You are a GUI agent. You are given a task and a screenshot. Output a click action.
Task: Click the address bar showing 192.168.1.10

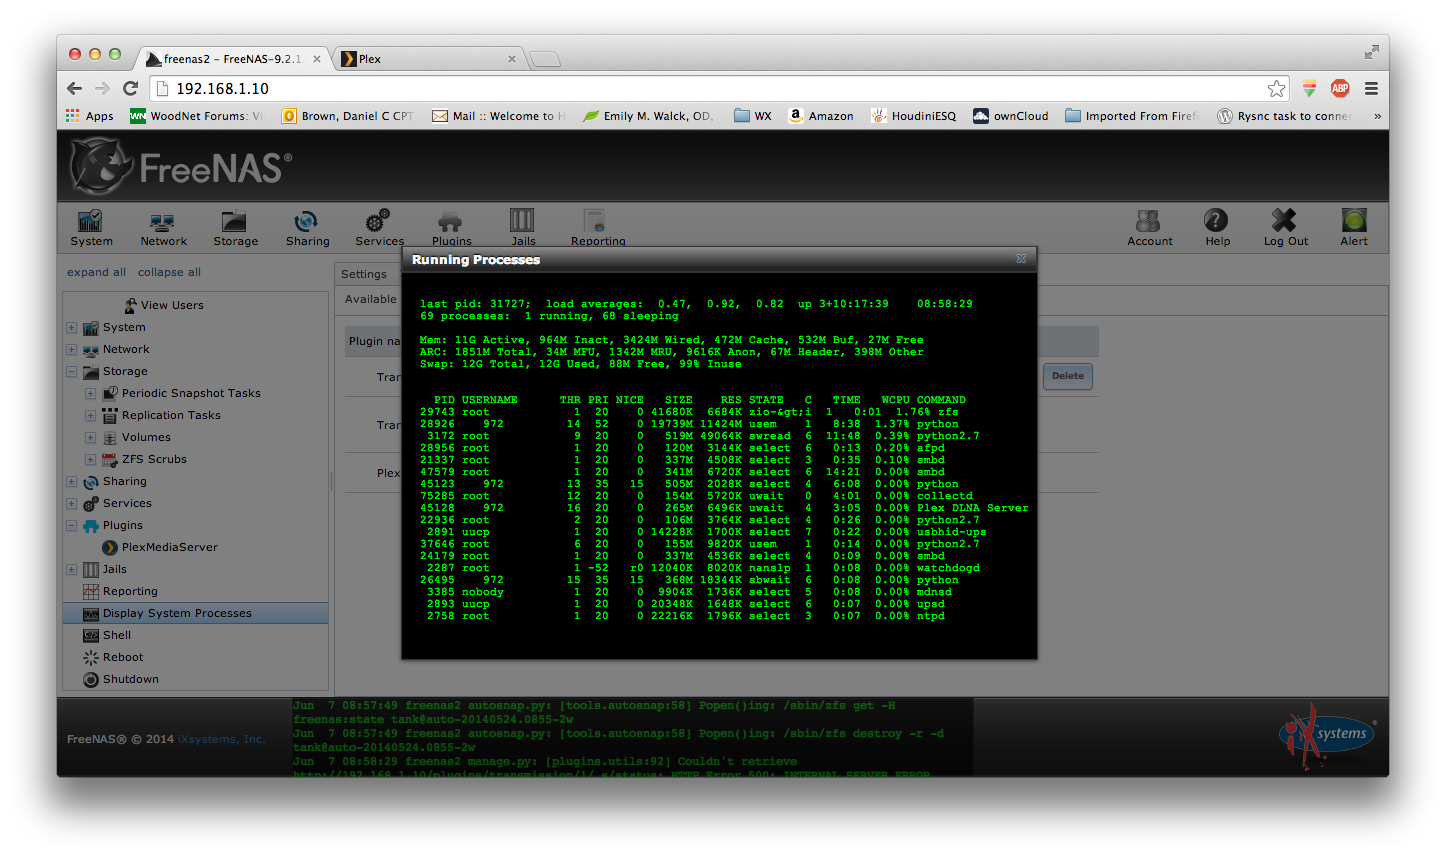click(x=708, y=89)
